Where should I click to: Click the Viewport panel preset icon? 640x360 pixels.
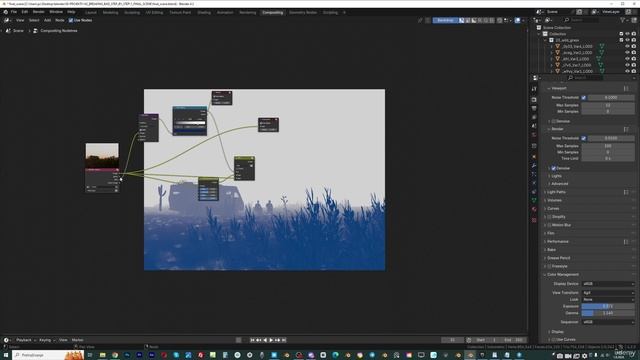(626, 88)
